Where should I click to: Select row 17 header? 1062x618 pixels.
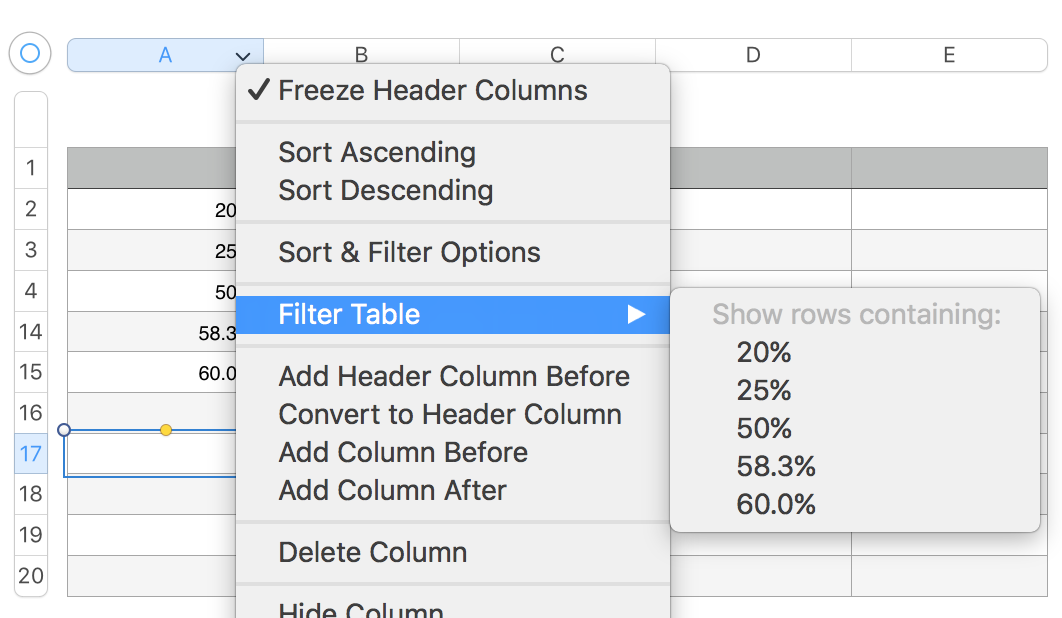pyautogui.click(x=31, y=454)
